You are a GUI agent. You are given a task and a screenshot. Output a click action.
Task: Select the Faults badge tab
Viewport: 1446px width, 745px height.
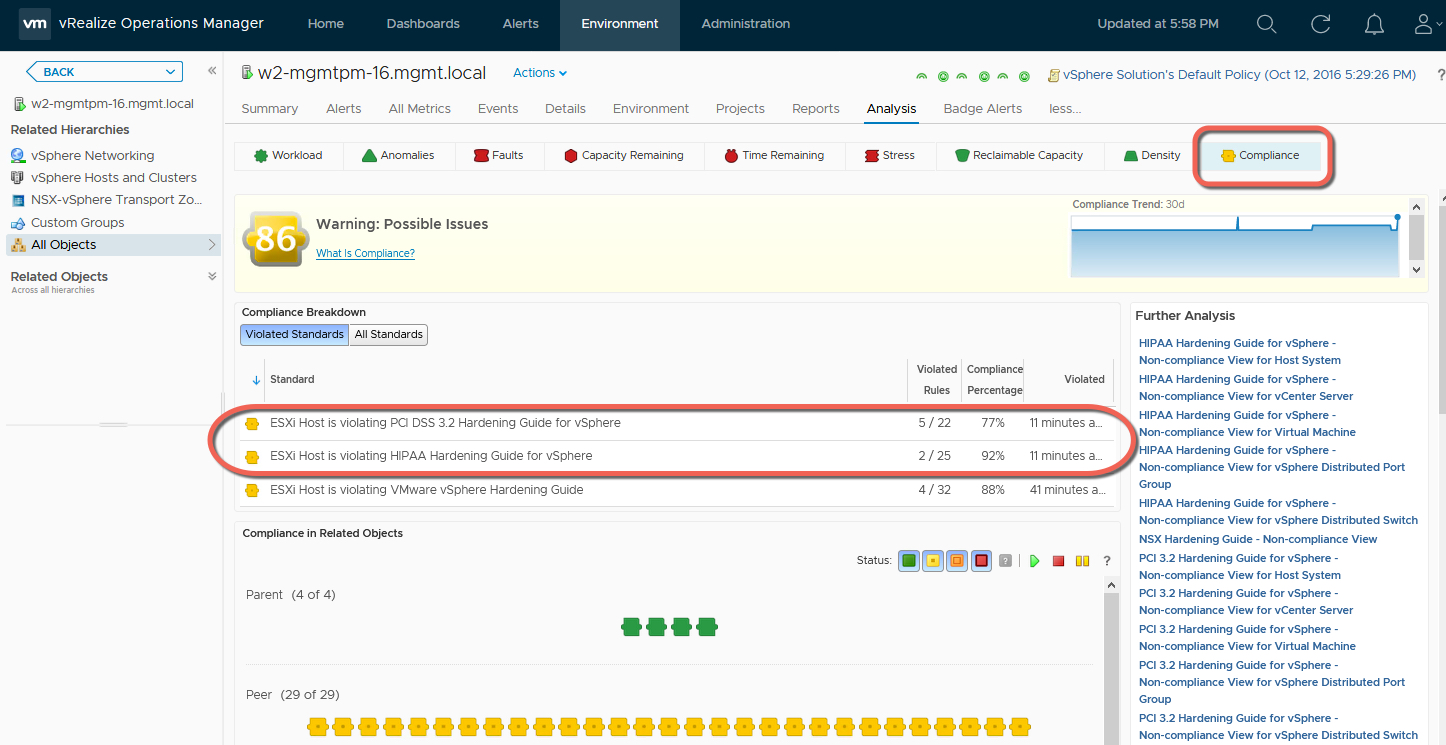(x=499, y=155)
